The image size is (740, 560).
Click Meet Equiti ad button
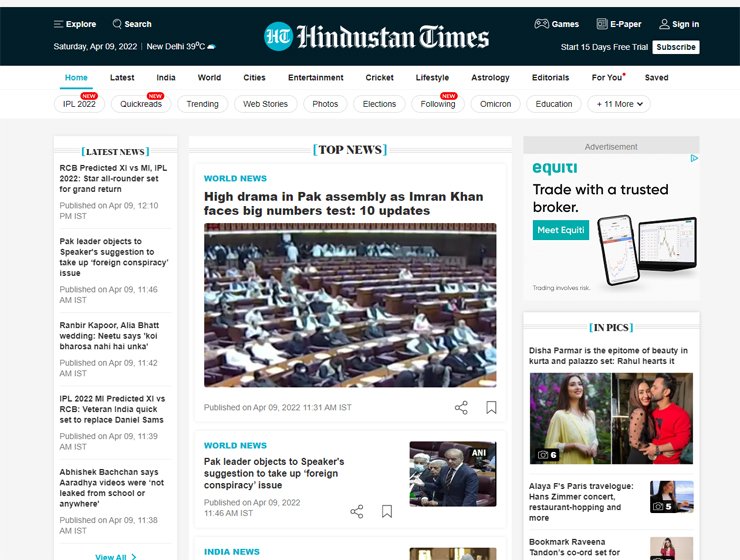[x=561, y=230]
